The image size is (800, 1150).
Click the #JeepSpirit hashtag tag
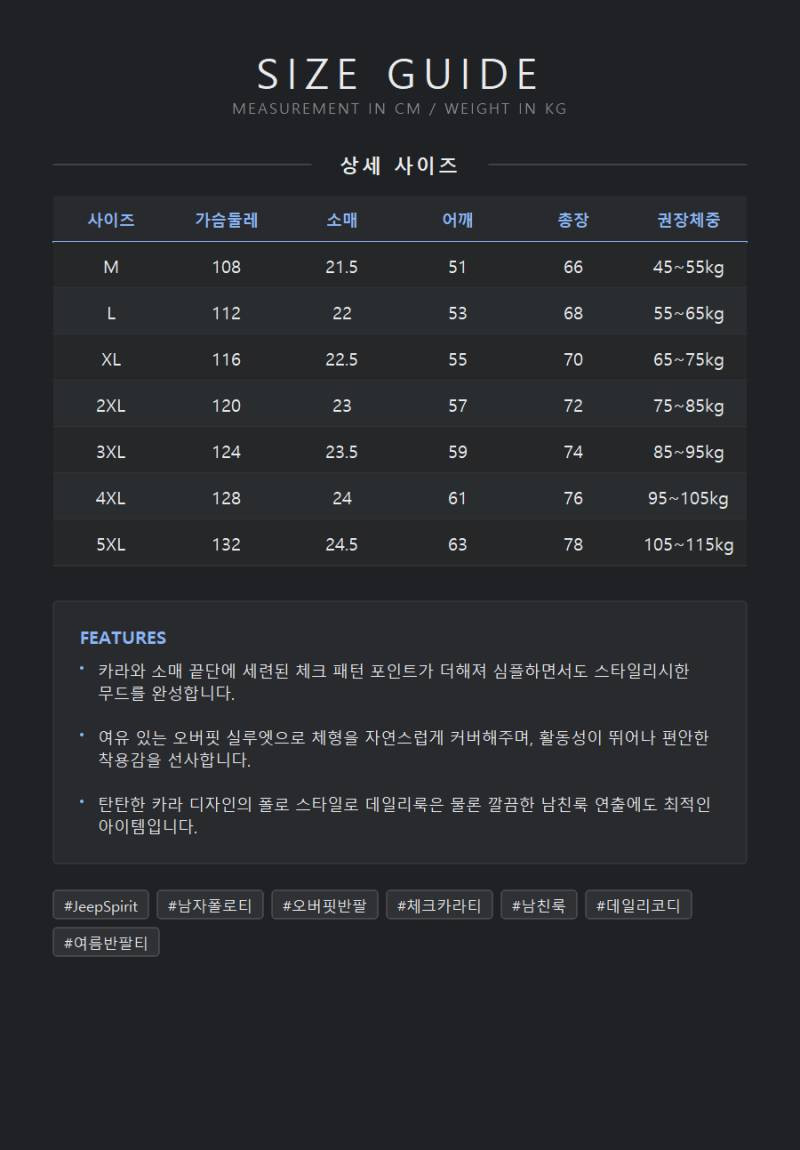[100, 905]
